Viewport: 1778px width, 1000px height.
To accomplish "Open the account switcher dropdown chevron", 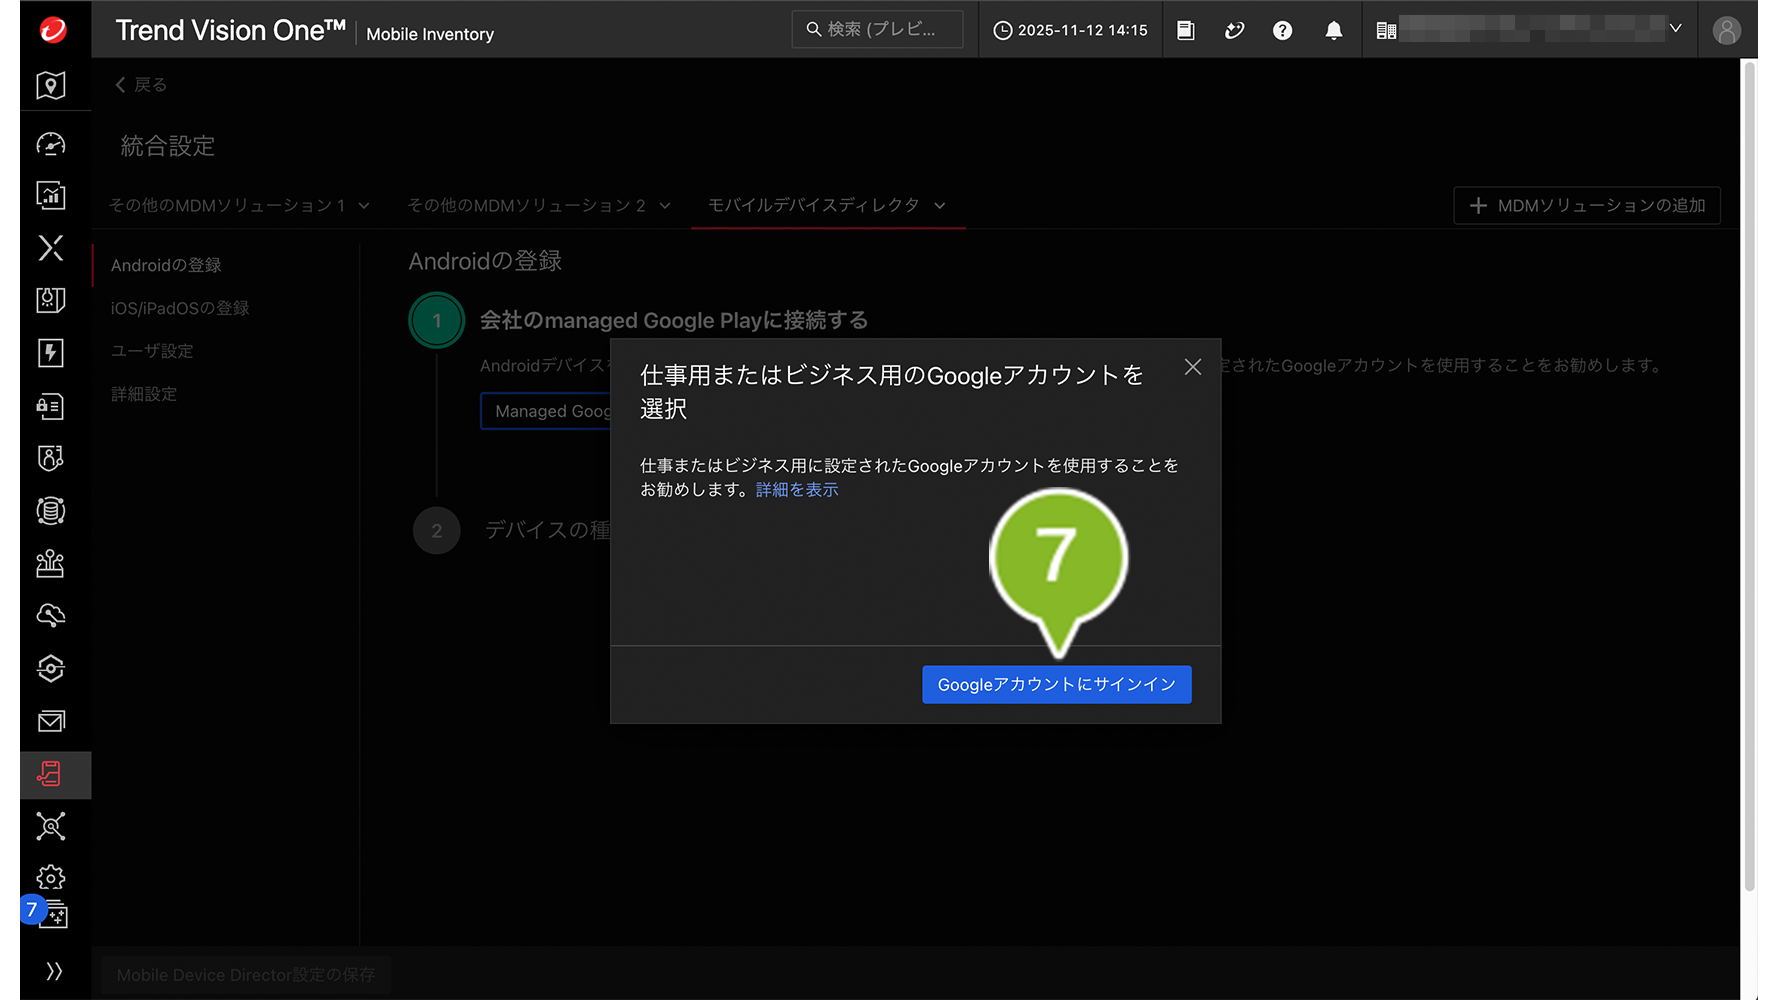I will point(1676,29).
